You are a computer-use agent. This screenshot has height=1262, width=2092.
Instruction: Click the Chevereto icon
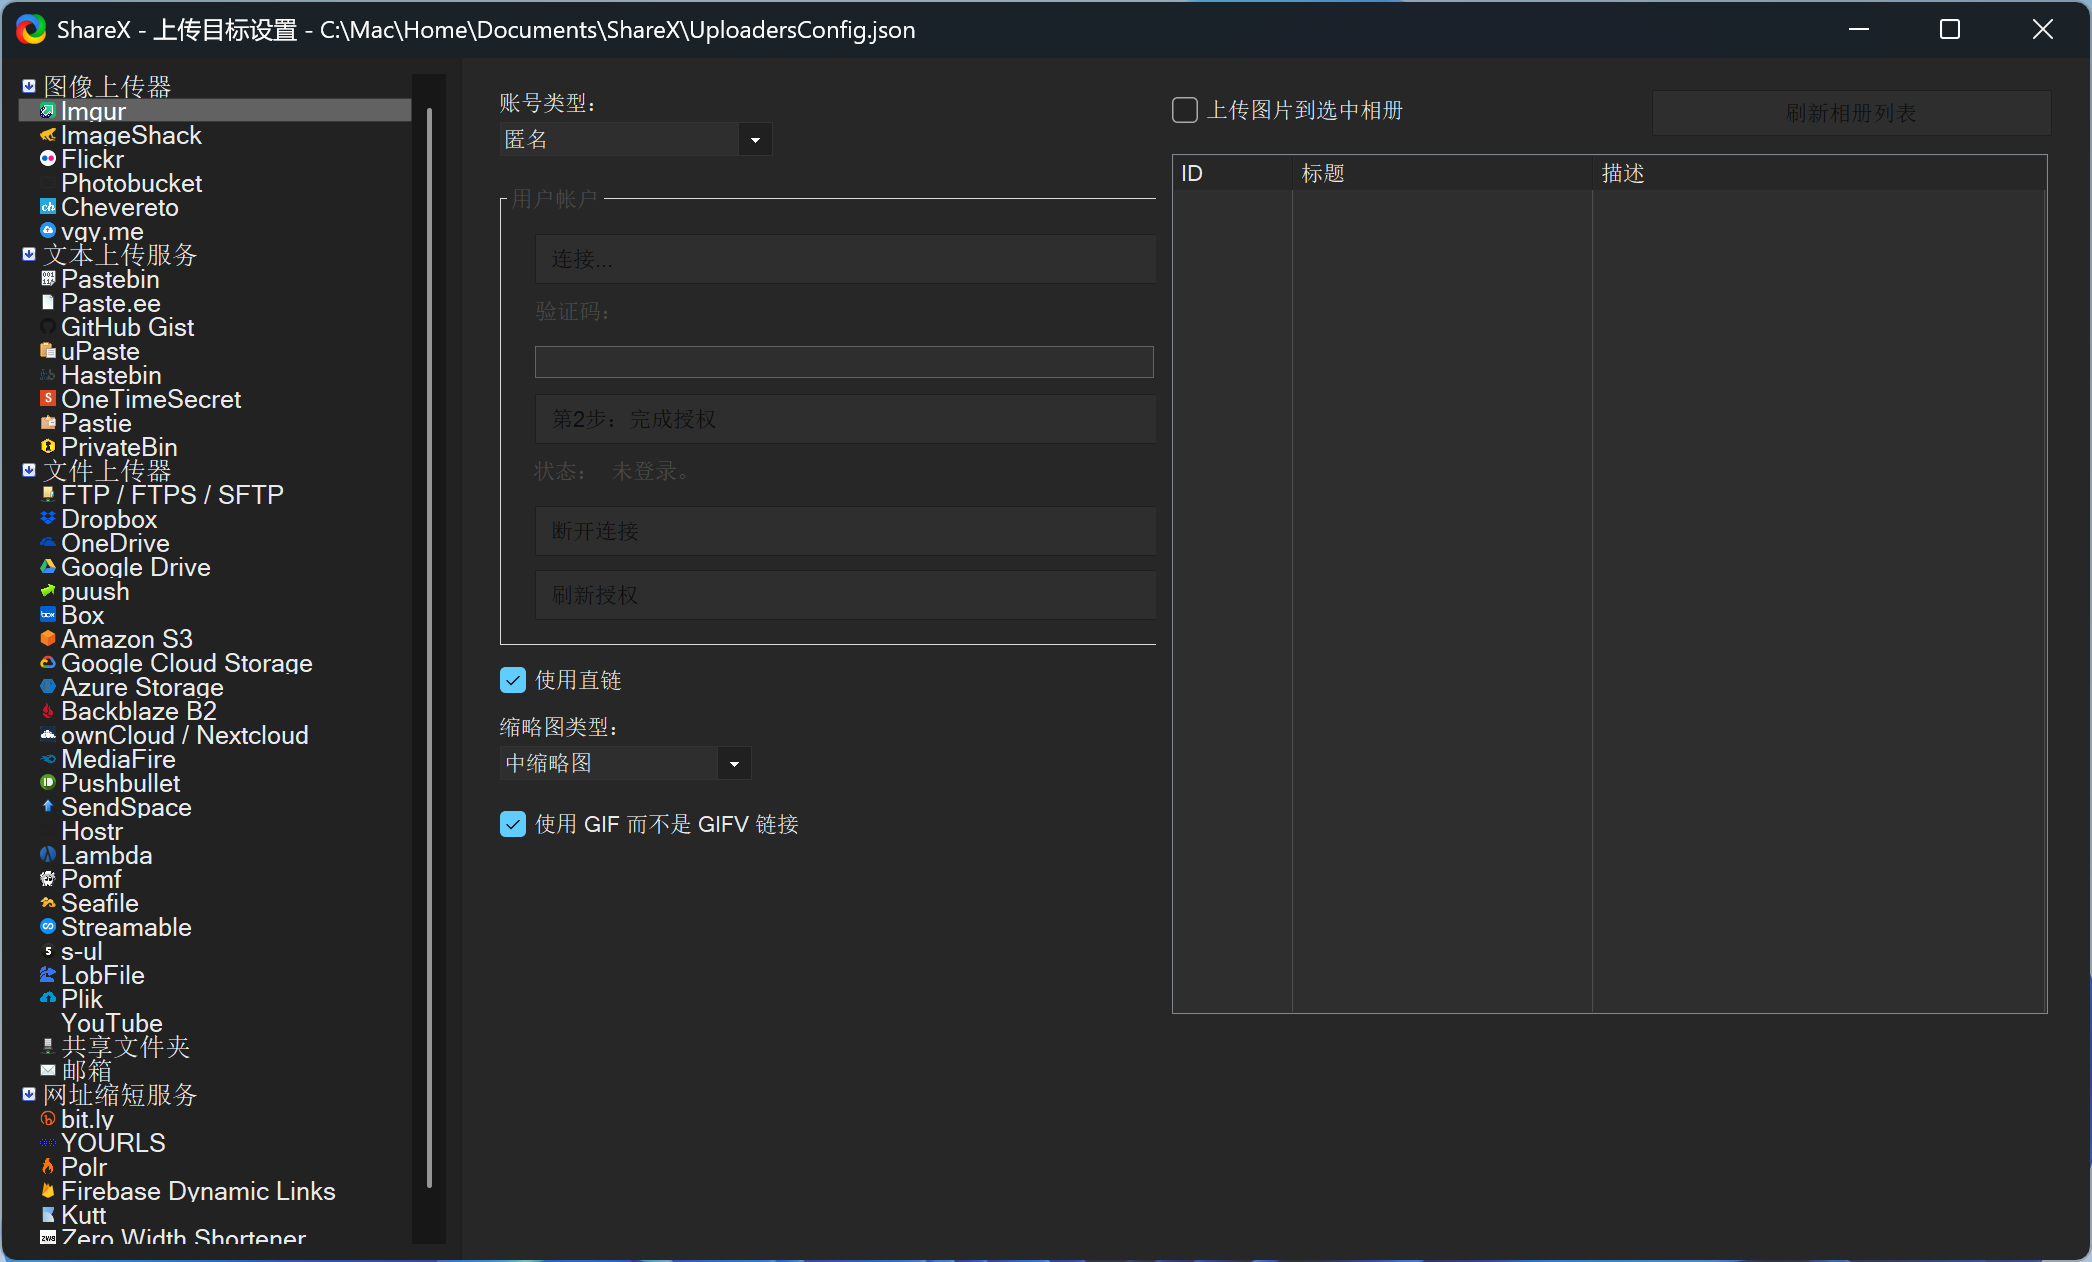click(x=47, y=207)
